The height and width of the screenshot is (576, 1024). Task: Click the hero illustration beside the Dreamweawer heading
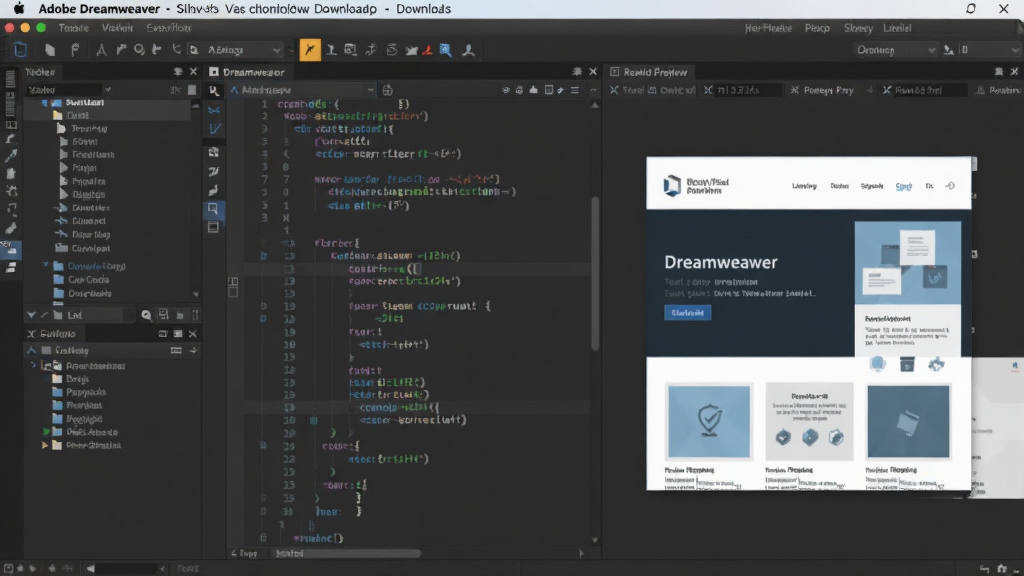[907, 263]
